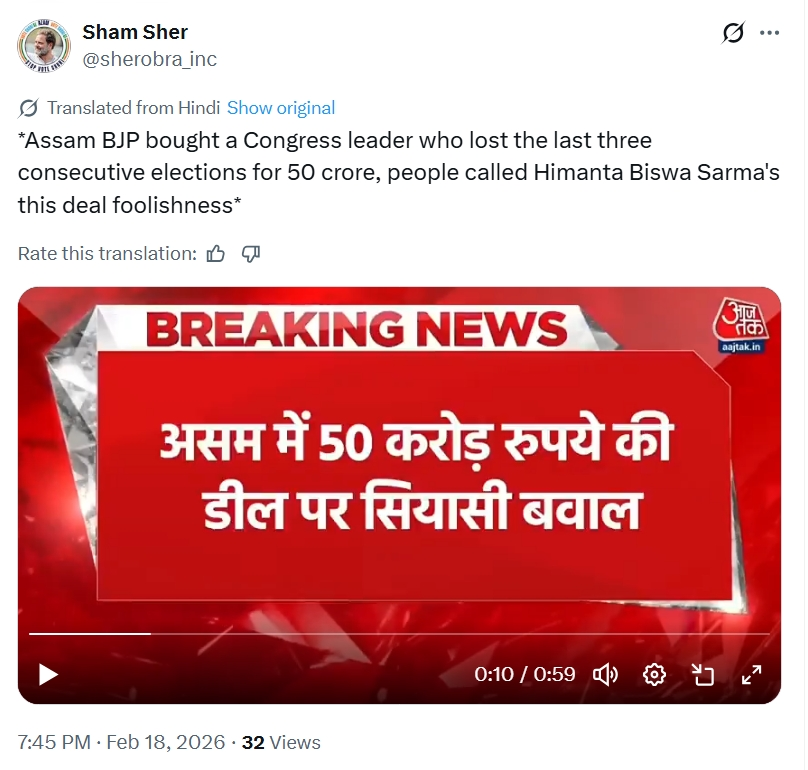Open video settings gear

click(x=654, y=674)
